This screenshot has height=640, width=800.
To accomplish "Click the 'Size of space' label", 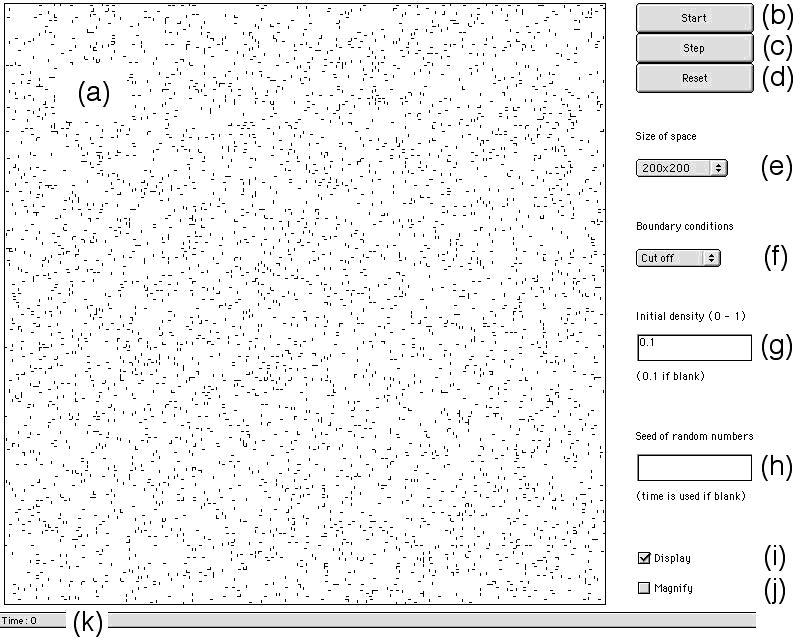I will (x=666, y=136).
